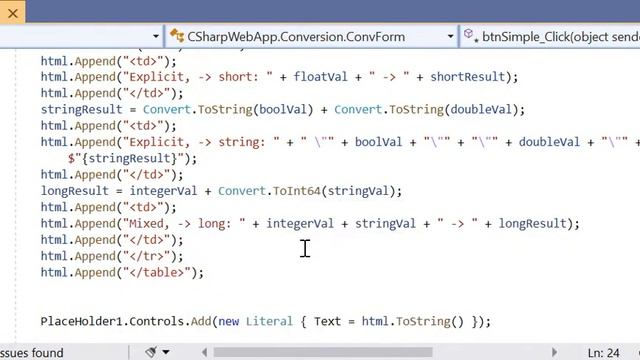
Task: Click the Explicit, -> string append line
Action: click(x=340, y=142)
